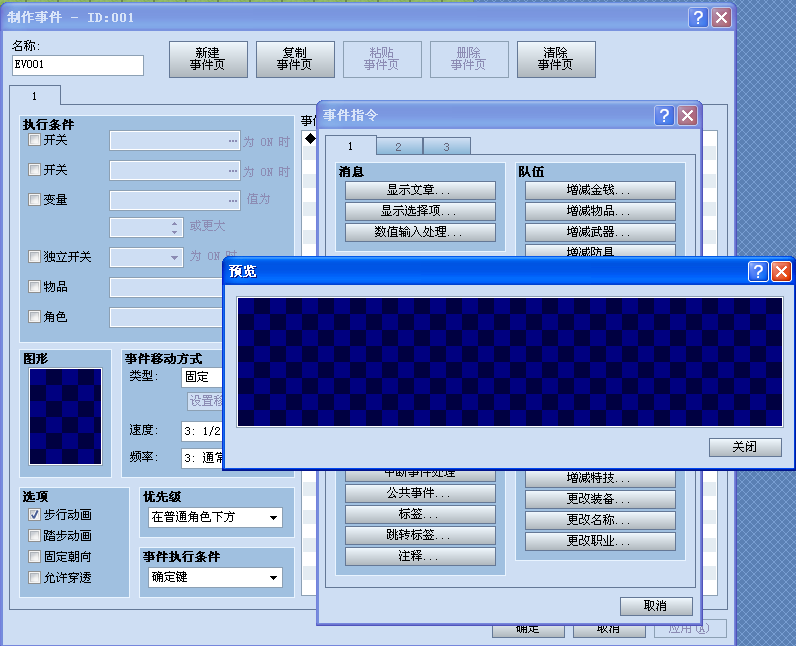Click ellipsis of 变量 selector field
Image resolution: width=796 pixels, height=646 pixels.
tap(233, 200)
